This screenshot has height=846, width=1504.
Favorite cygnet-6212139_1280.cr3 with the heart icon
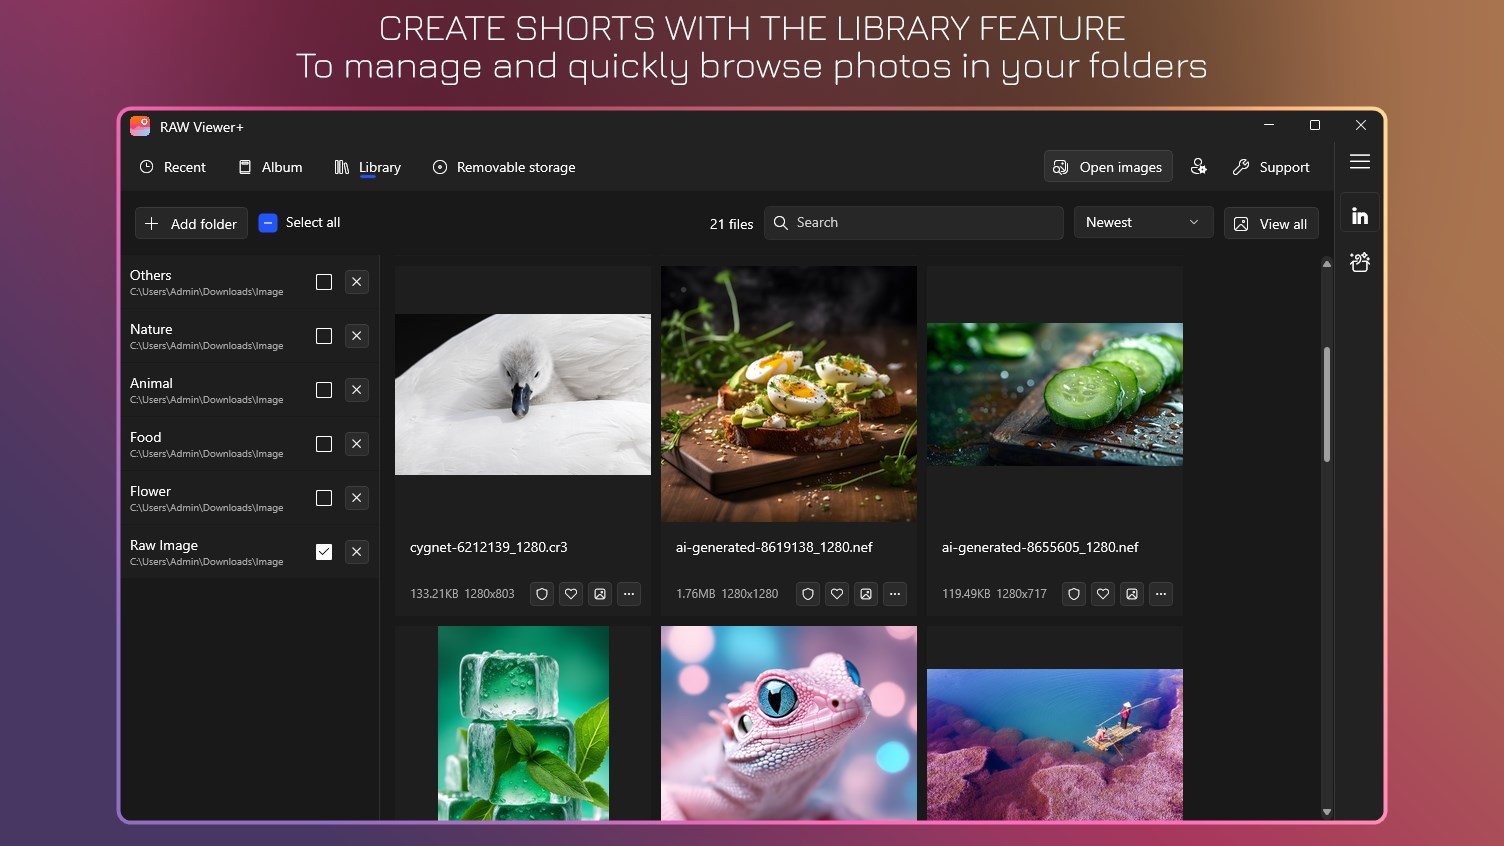pyautogui.click(x=571, y=594)
